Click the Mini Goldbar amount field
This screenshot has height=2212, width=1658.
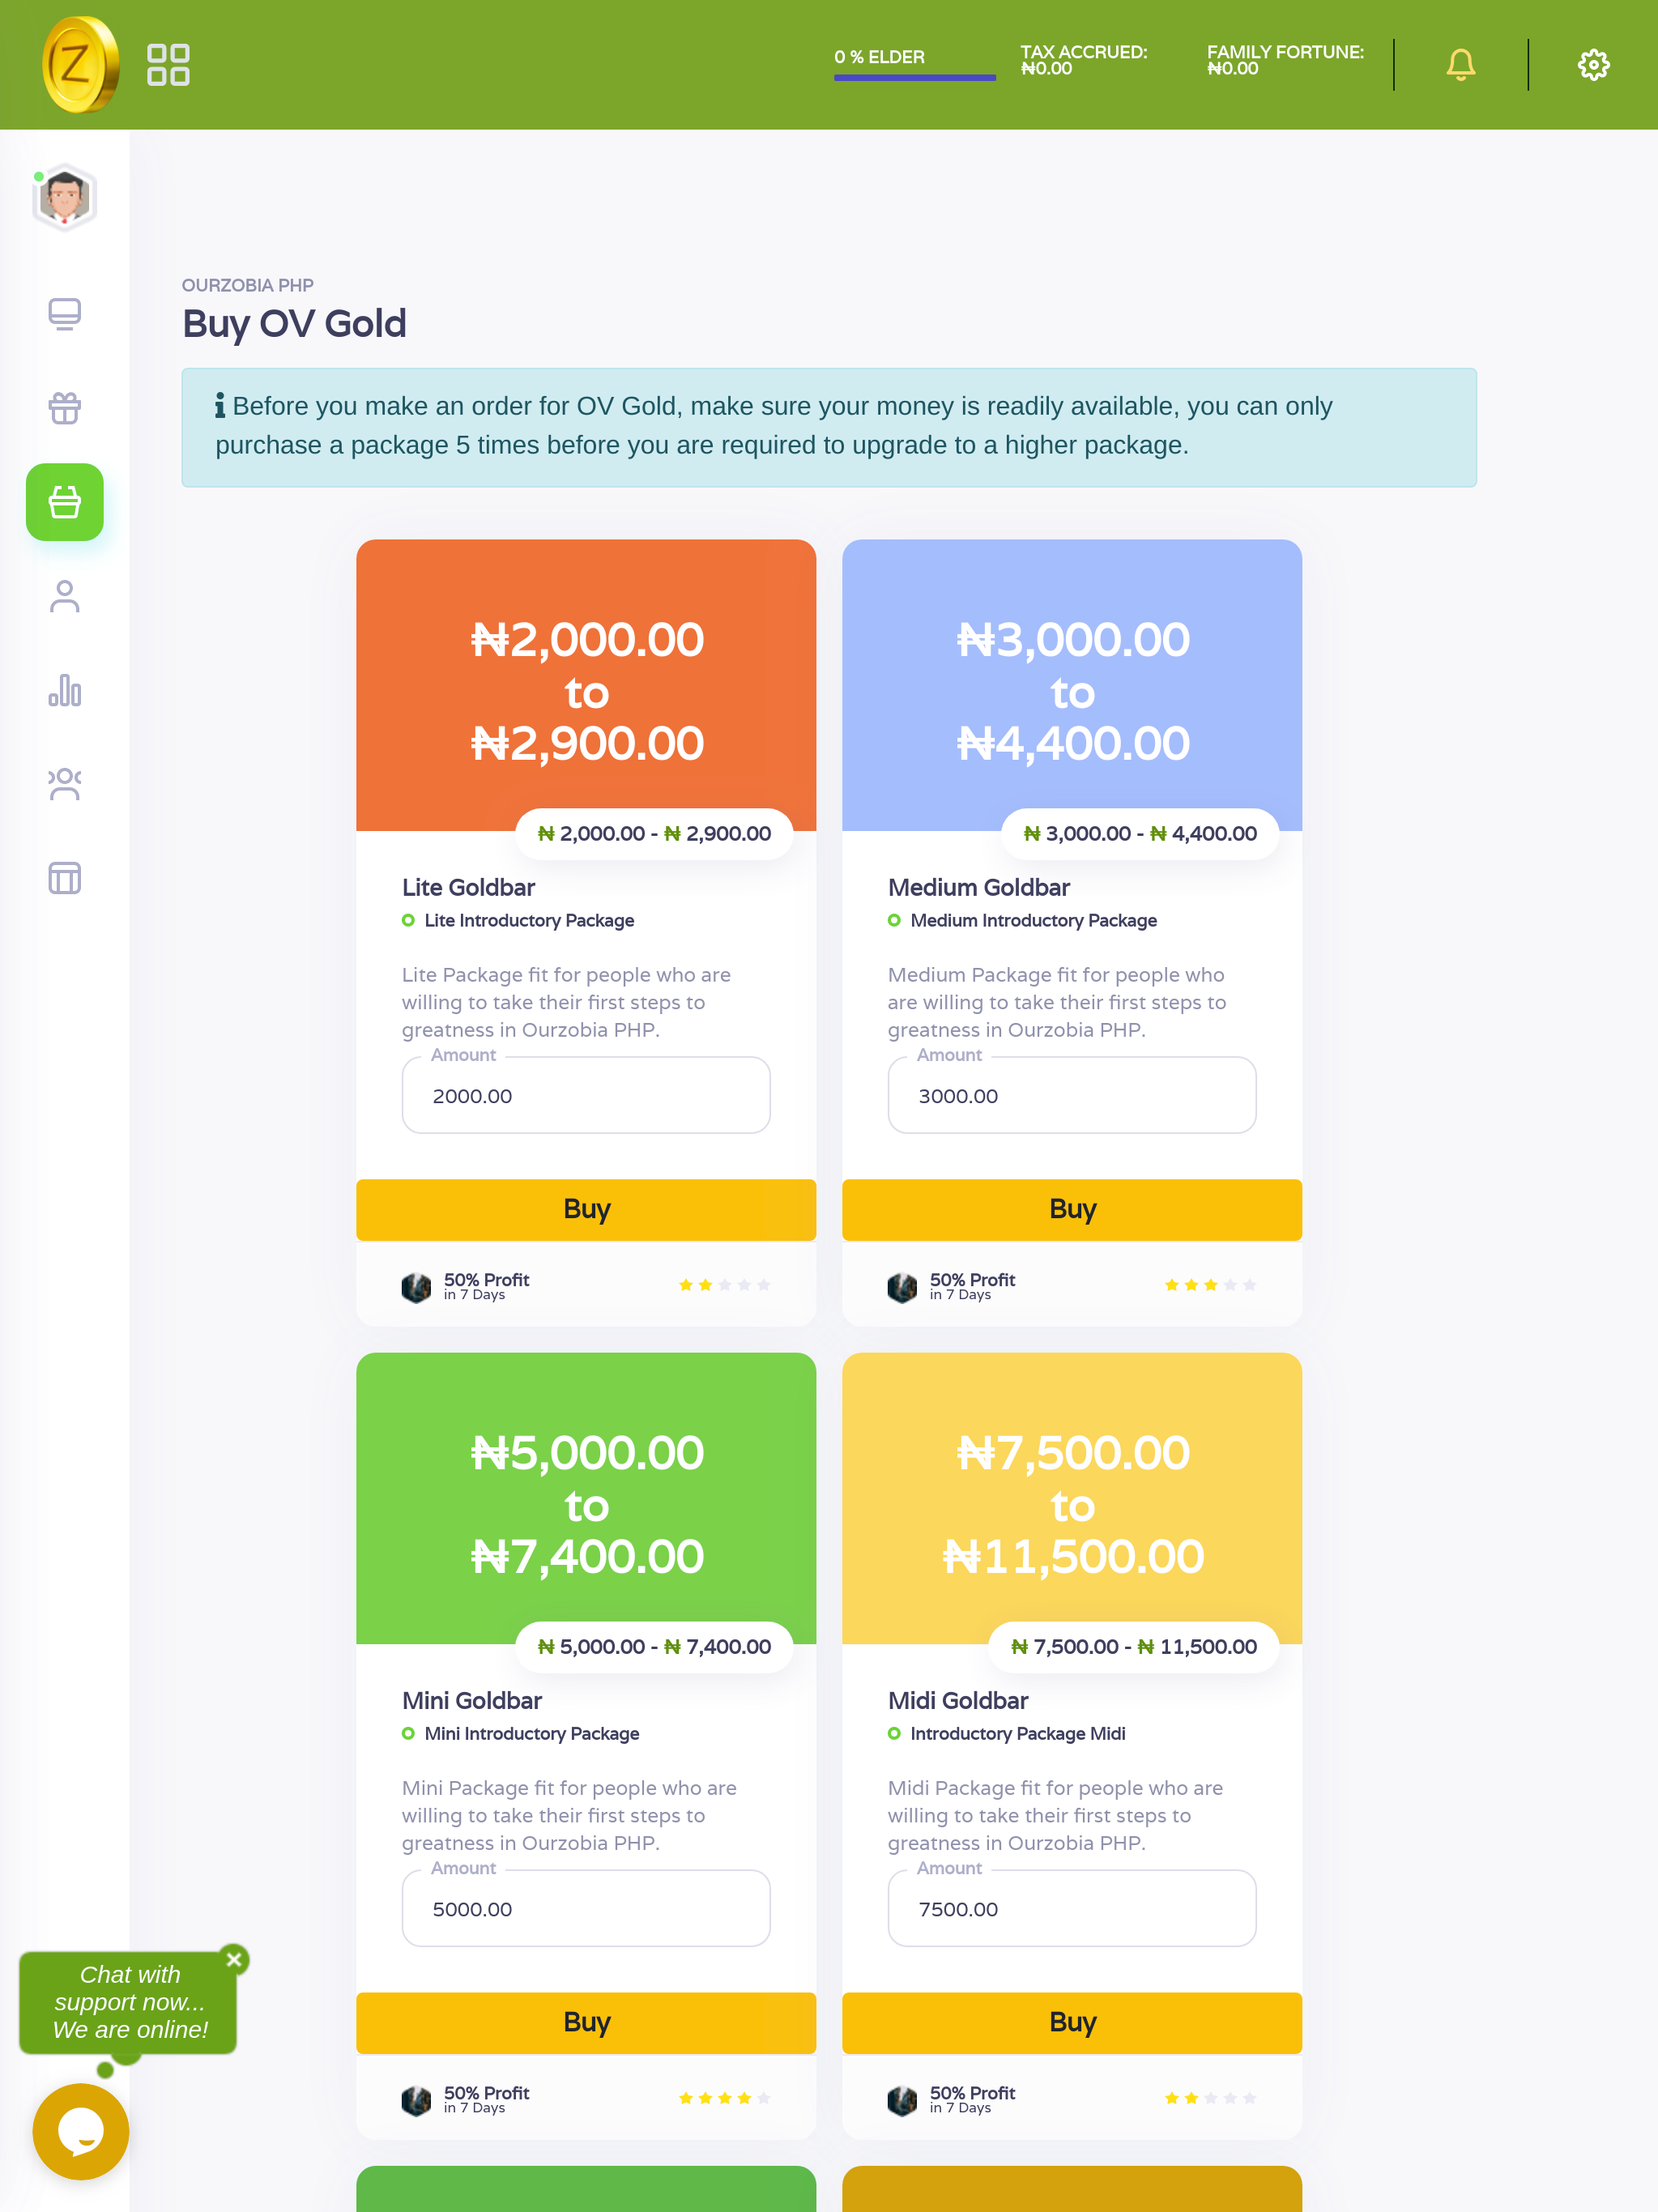tap(586, 1908)
